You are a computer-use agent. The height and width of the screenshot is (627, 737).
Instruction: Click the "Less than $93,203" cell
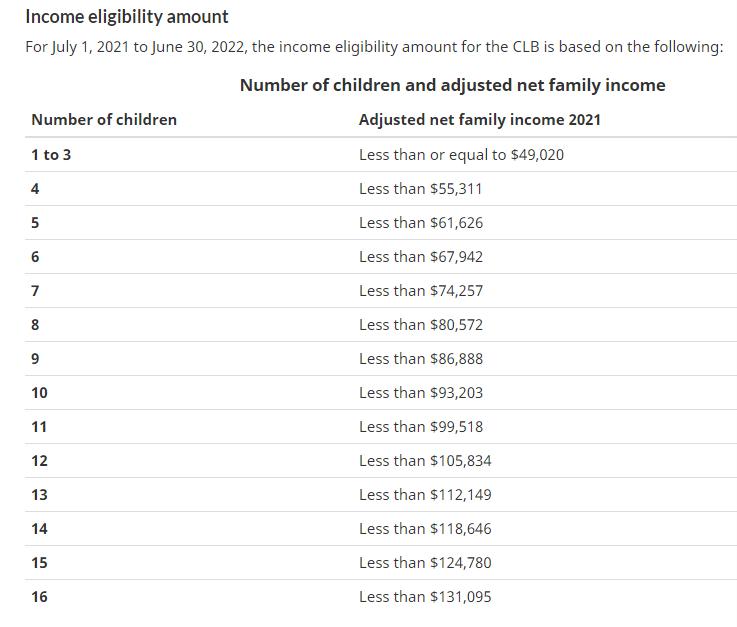pos(421,393)
